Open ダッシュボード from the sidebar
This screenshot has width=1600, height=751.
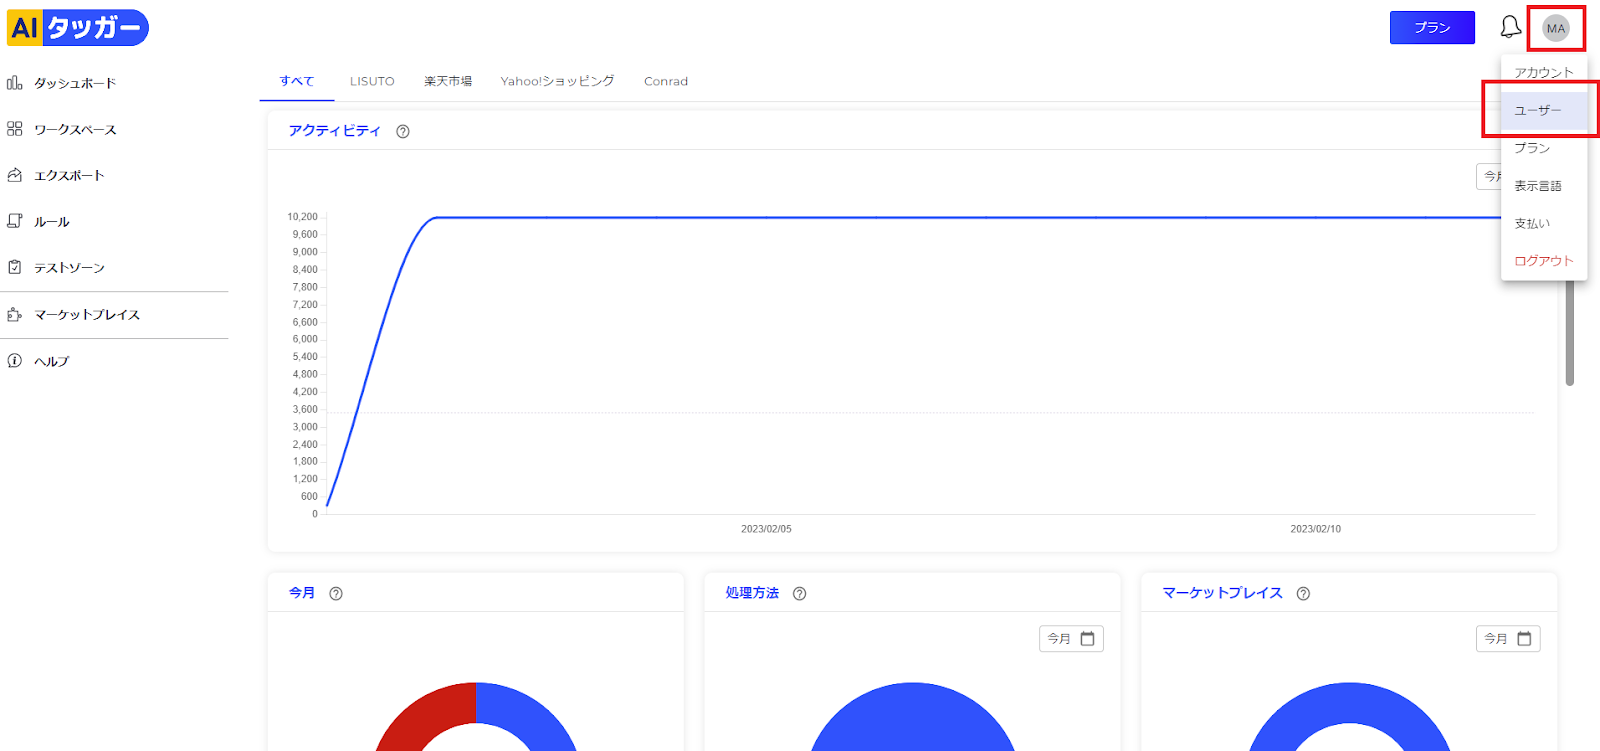click(x=75, y=83)
